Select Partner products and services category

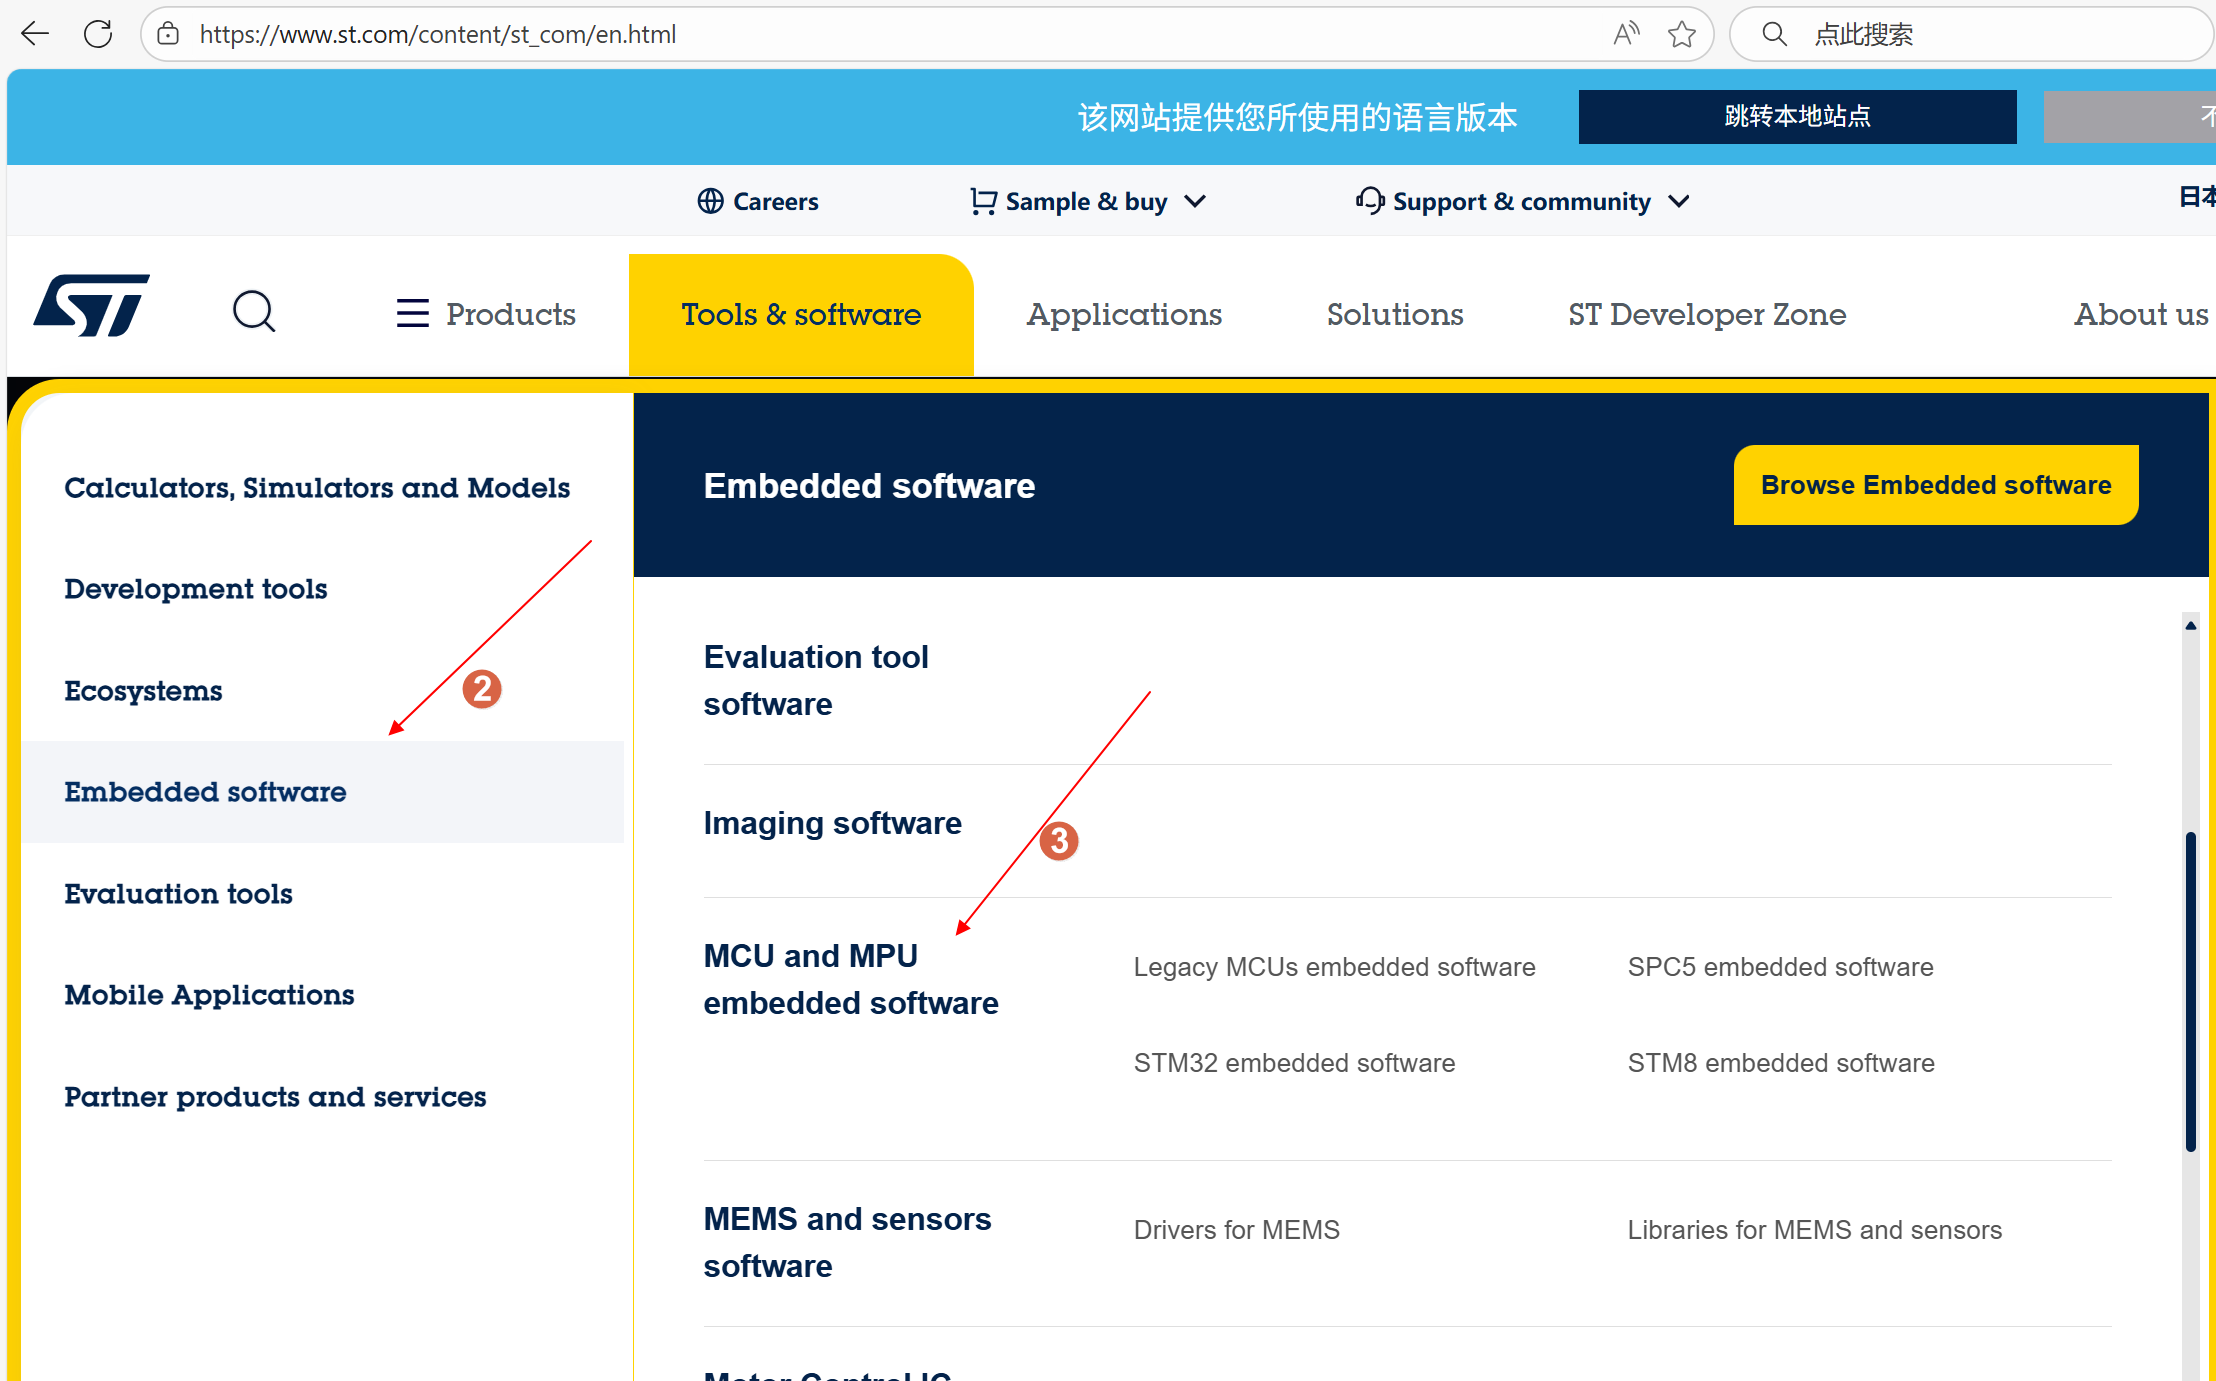(275, 1097)
